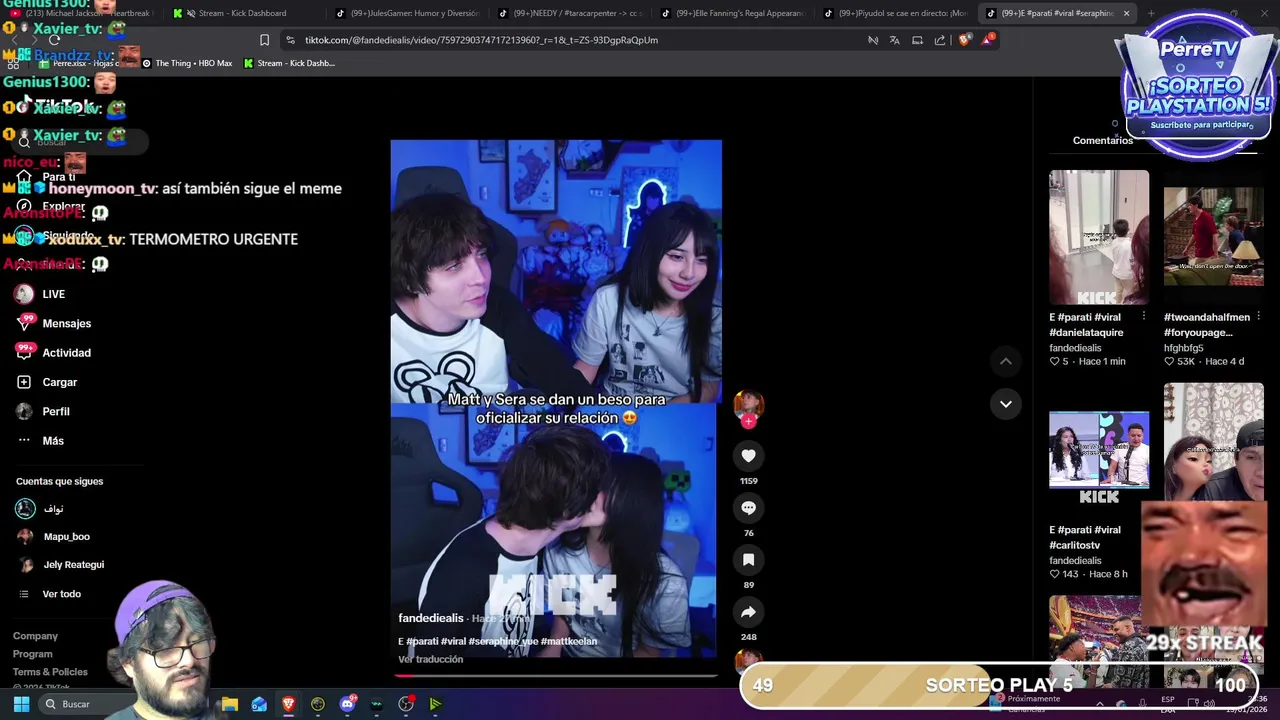Like the TikTok video with heart icon

[748, 456]
